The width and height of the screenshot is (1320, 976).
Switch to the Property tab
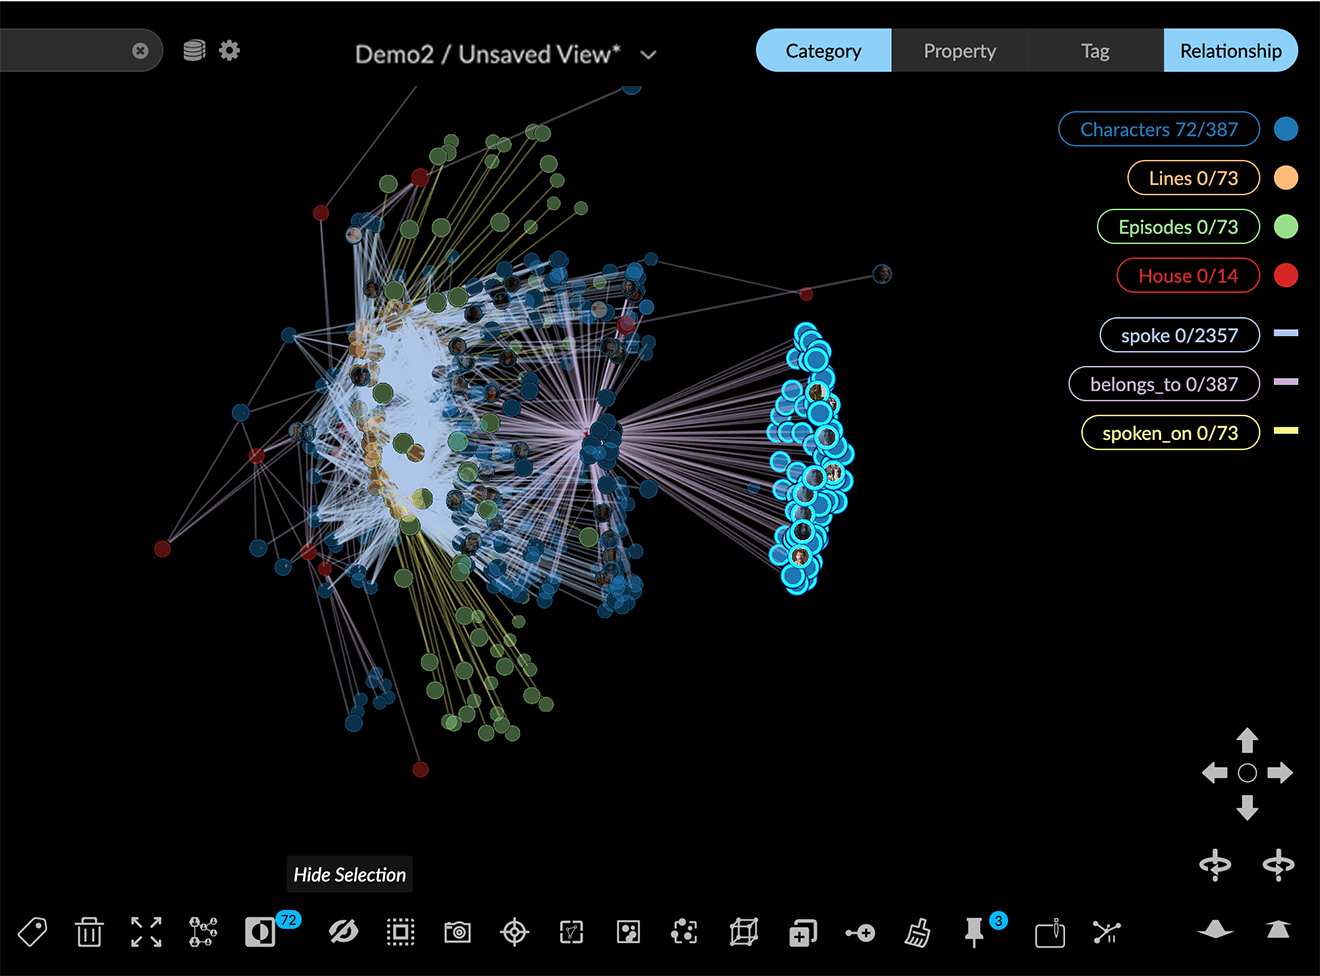(959, 51)
